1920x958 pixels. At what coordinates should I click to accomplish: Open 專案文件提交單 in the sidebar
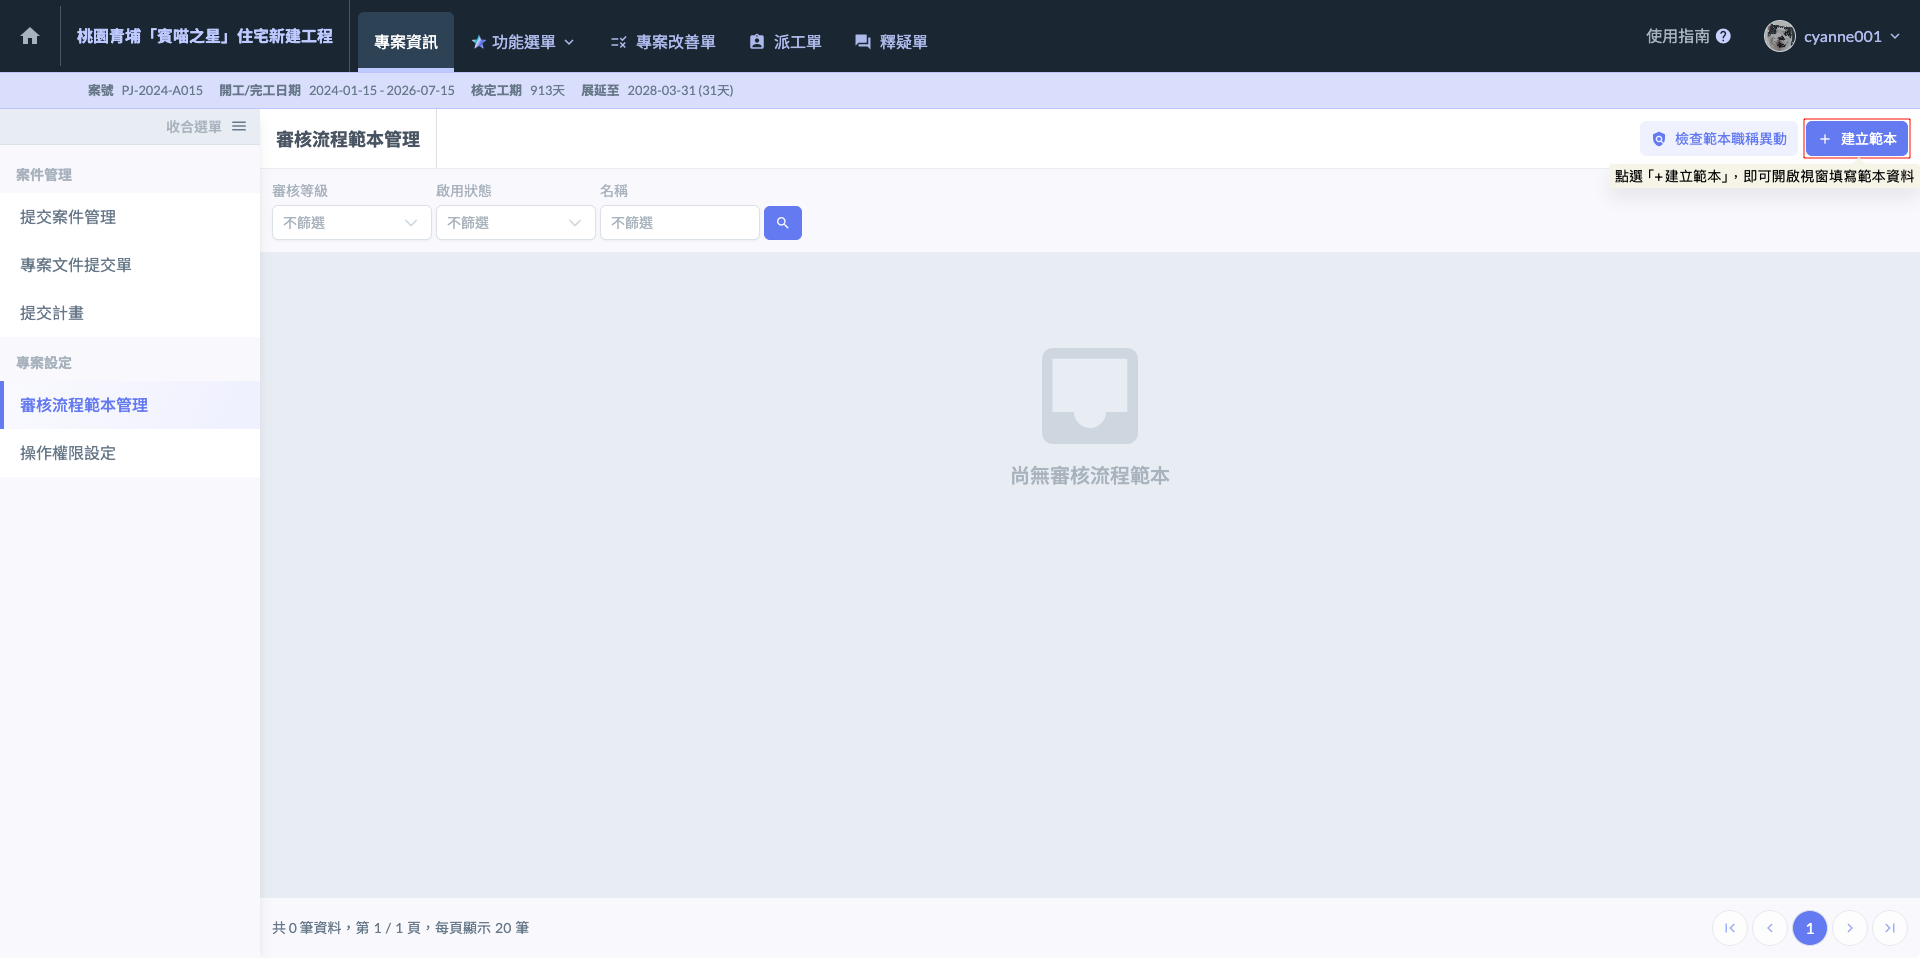click(x=130, y=265)
